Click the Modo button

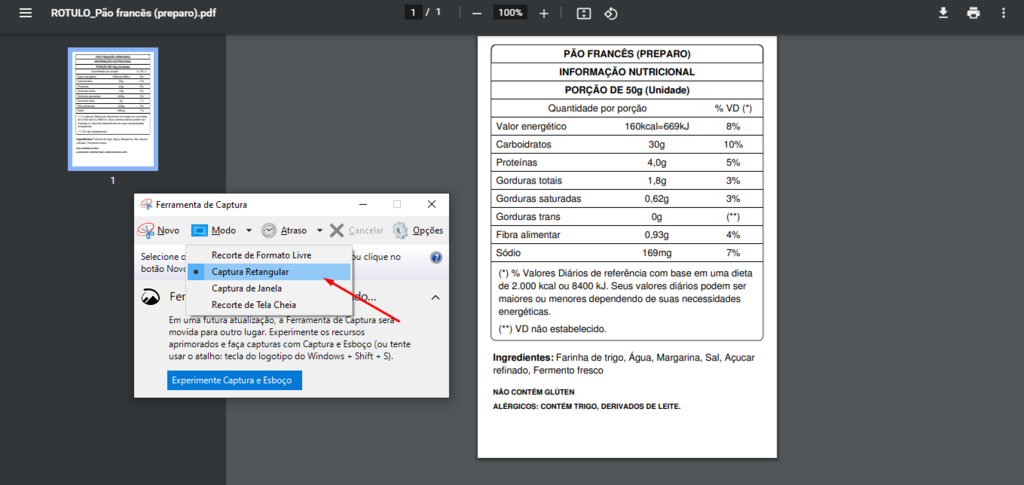tap(215, 230)
